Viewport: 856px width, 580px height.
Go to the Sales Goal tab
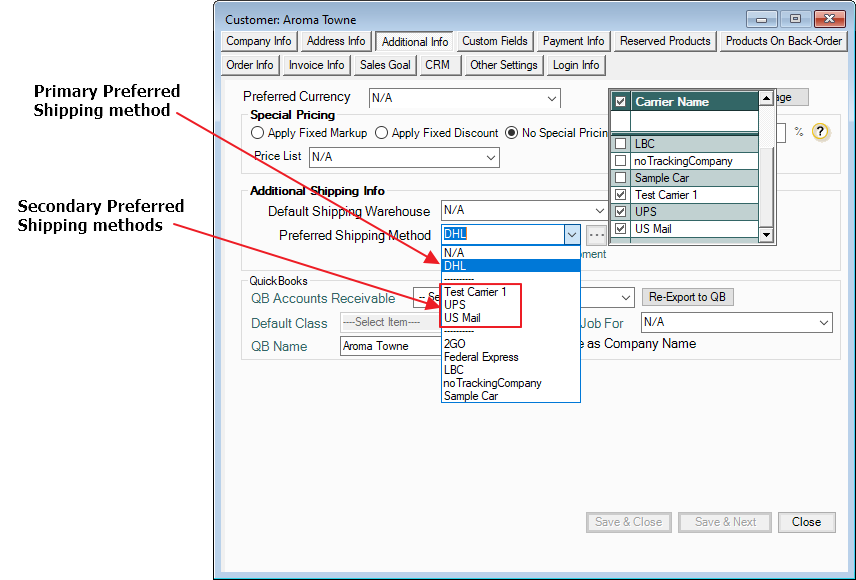385,65
